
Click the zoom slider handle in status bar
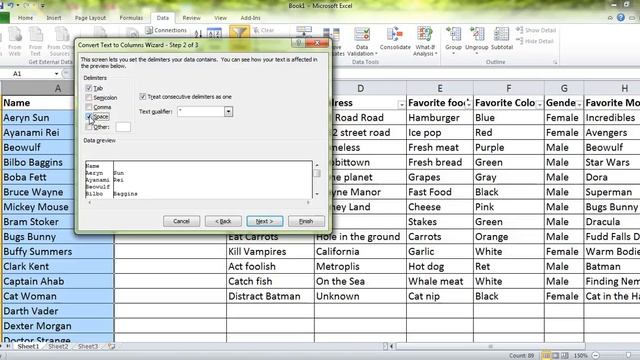(629, 356)
